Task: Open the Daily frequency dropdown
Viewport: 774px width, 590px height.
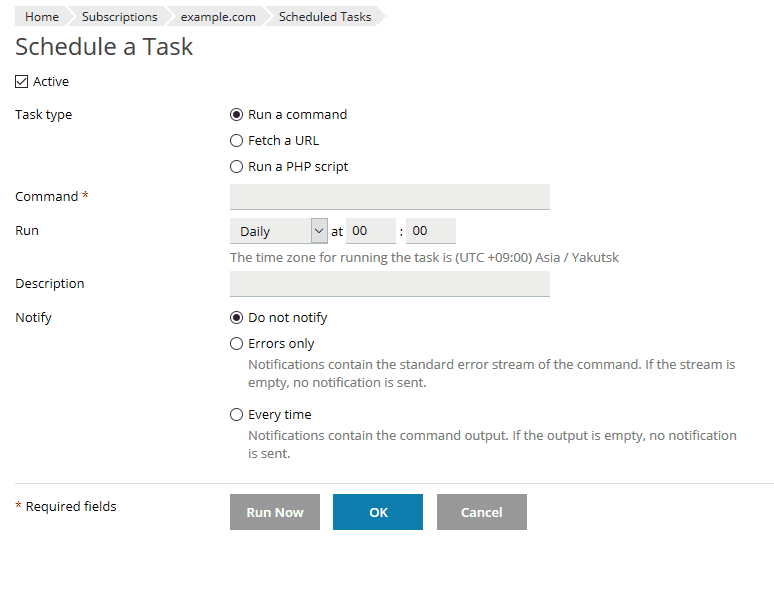Action: (278, 231)
